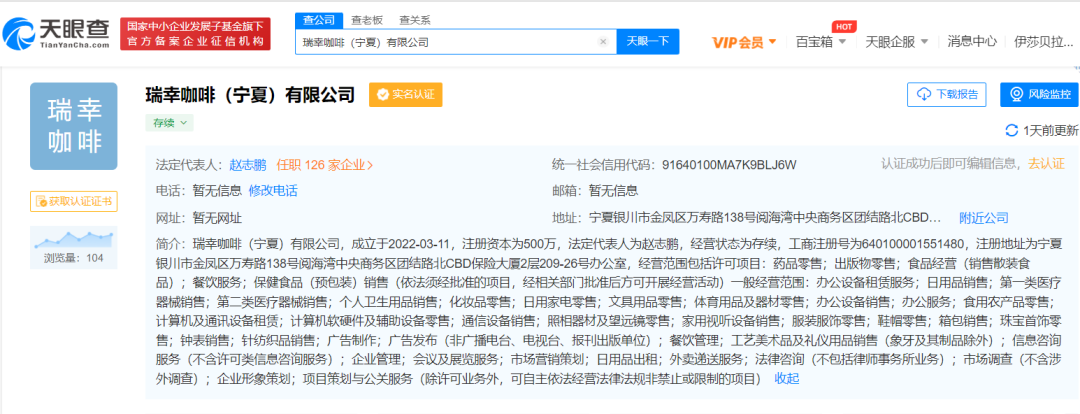Click the 去认证 link
Image resolution: width=1080 pixels, height=414 pixels.
[1046, 163]
